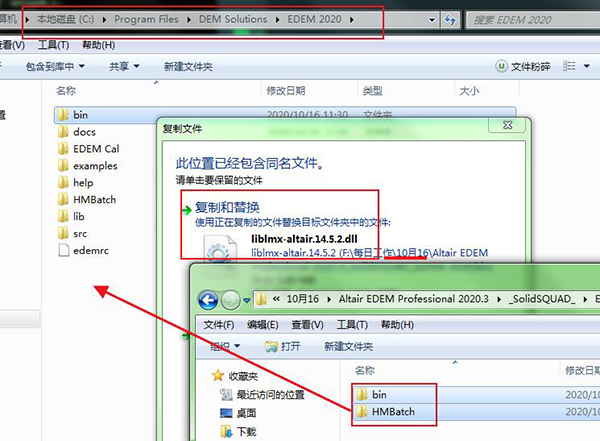
Task: Select HMBatch folder in front window
Action: point(393,412)
